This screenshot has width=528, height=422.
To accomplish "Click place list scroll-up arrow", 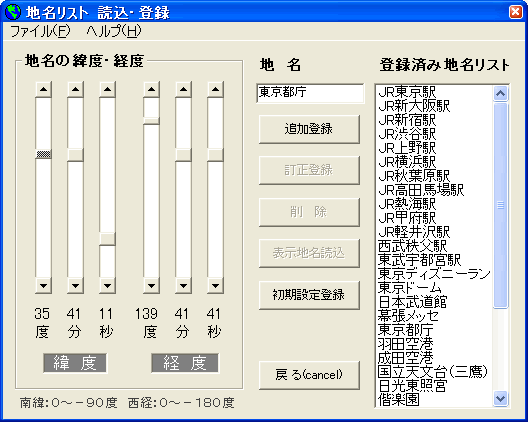I will 500,93.
